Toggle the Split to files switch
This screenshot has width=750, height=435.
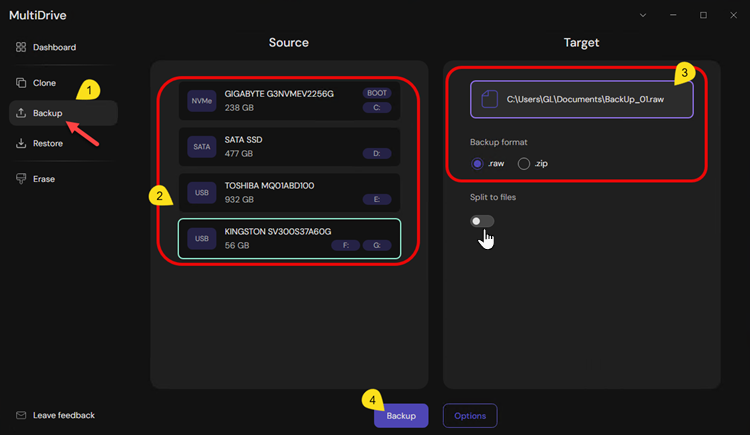(482, 221)
